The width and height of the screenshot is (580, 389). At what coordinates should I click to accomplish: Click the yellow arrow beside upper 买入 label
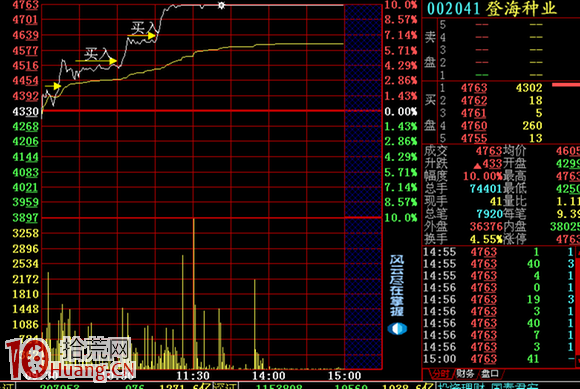[x=142, y=35]
